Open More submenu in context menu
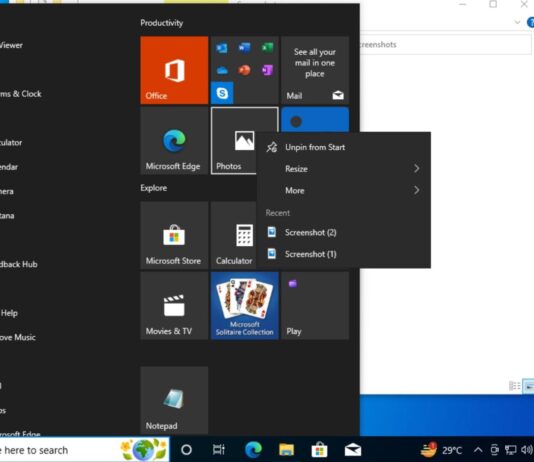 [343, 190]
